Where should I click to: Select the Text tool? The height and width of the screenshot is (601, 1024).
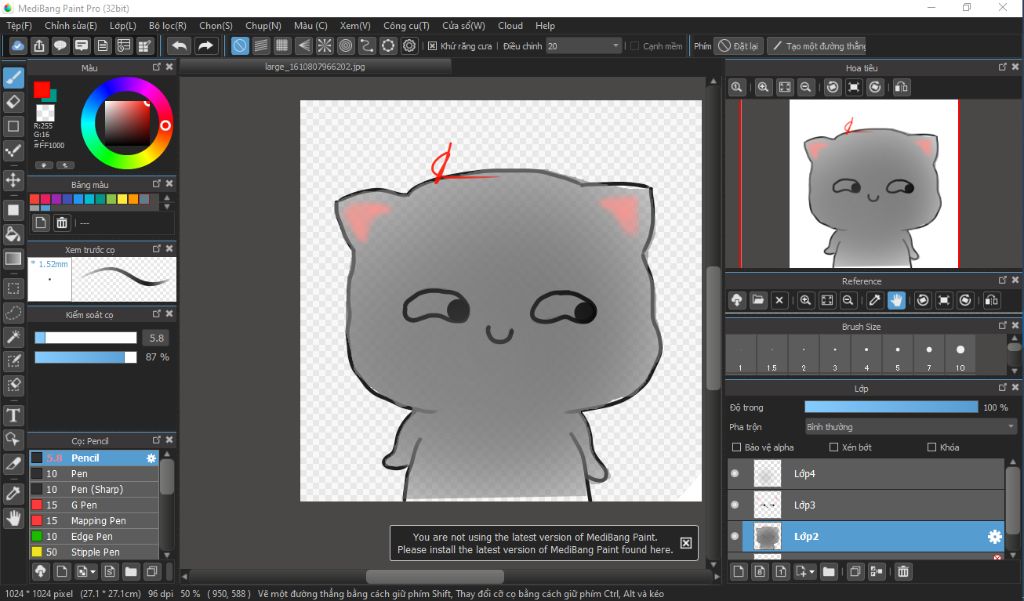[13, 415]
